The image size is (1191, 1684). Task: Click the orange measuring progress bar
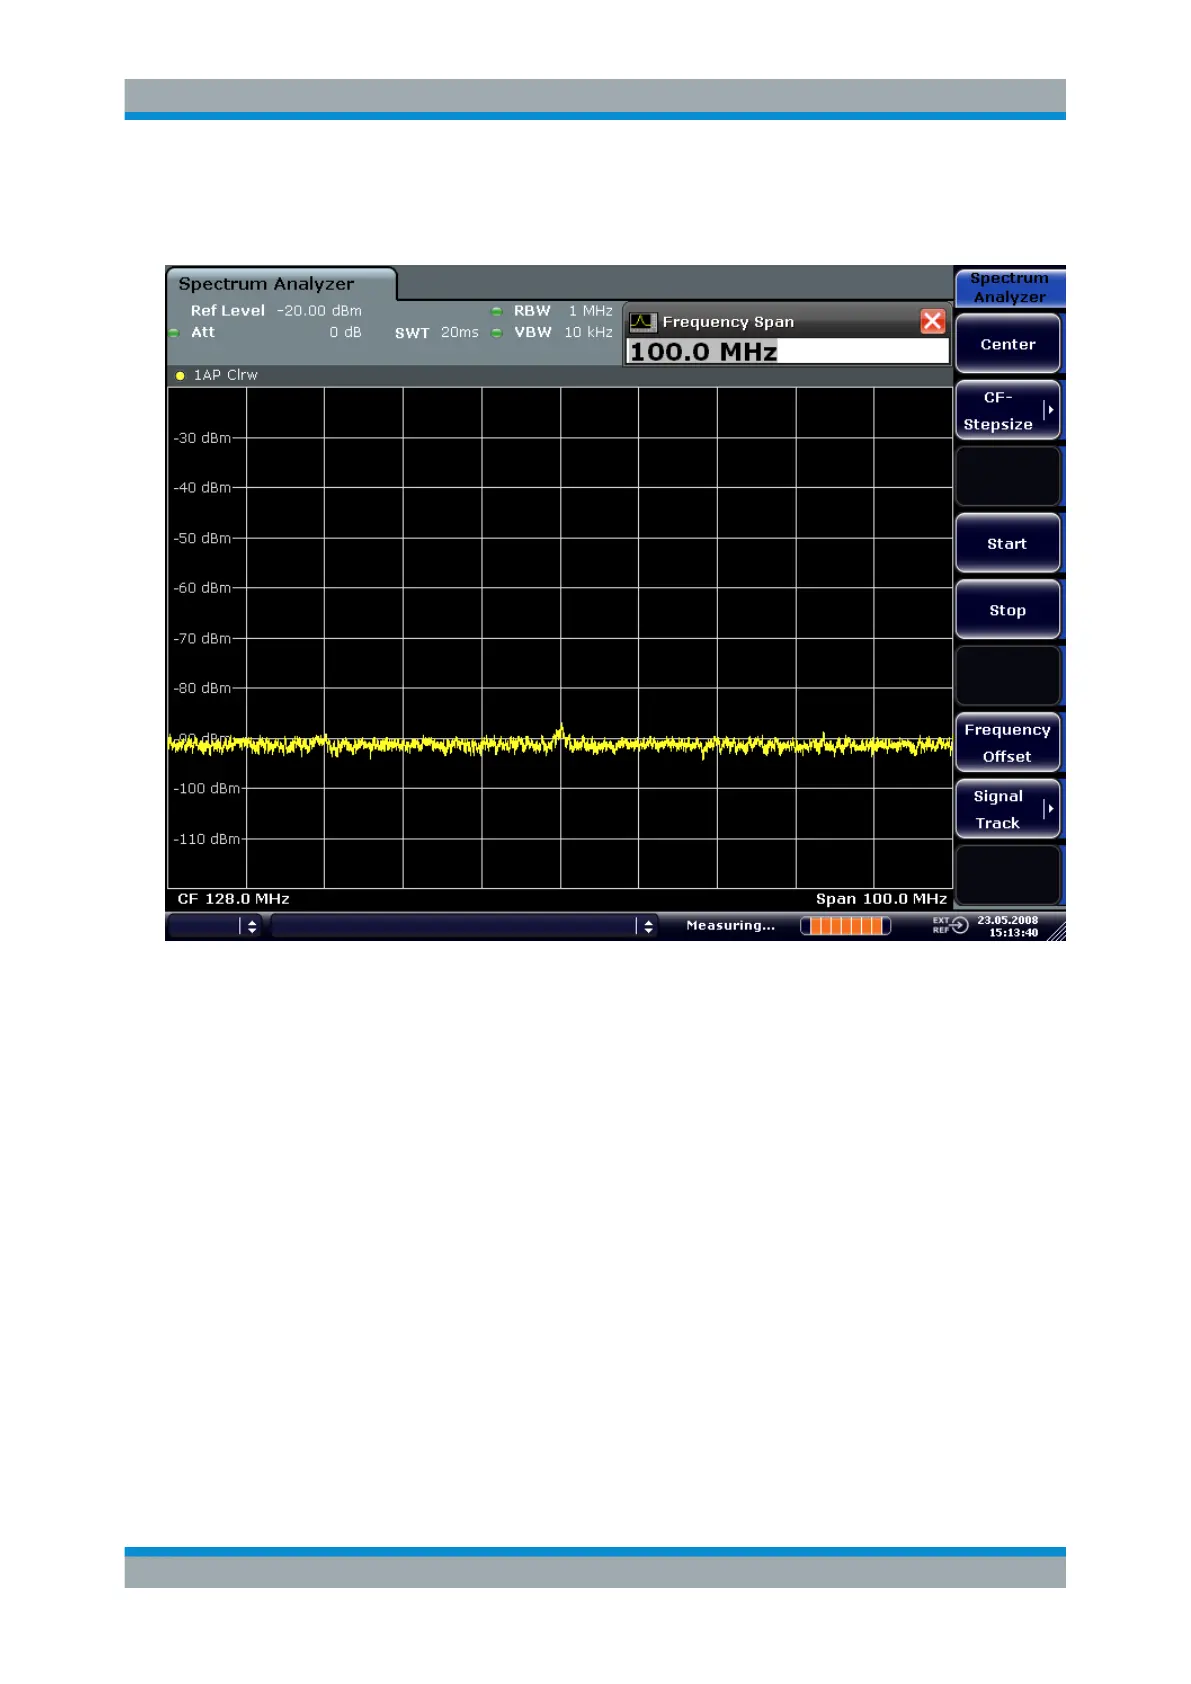[845, 926]
